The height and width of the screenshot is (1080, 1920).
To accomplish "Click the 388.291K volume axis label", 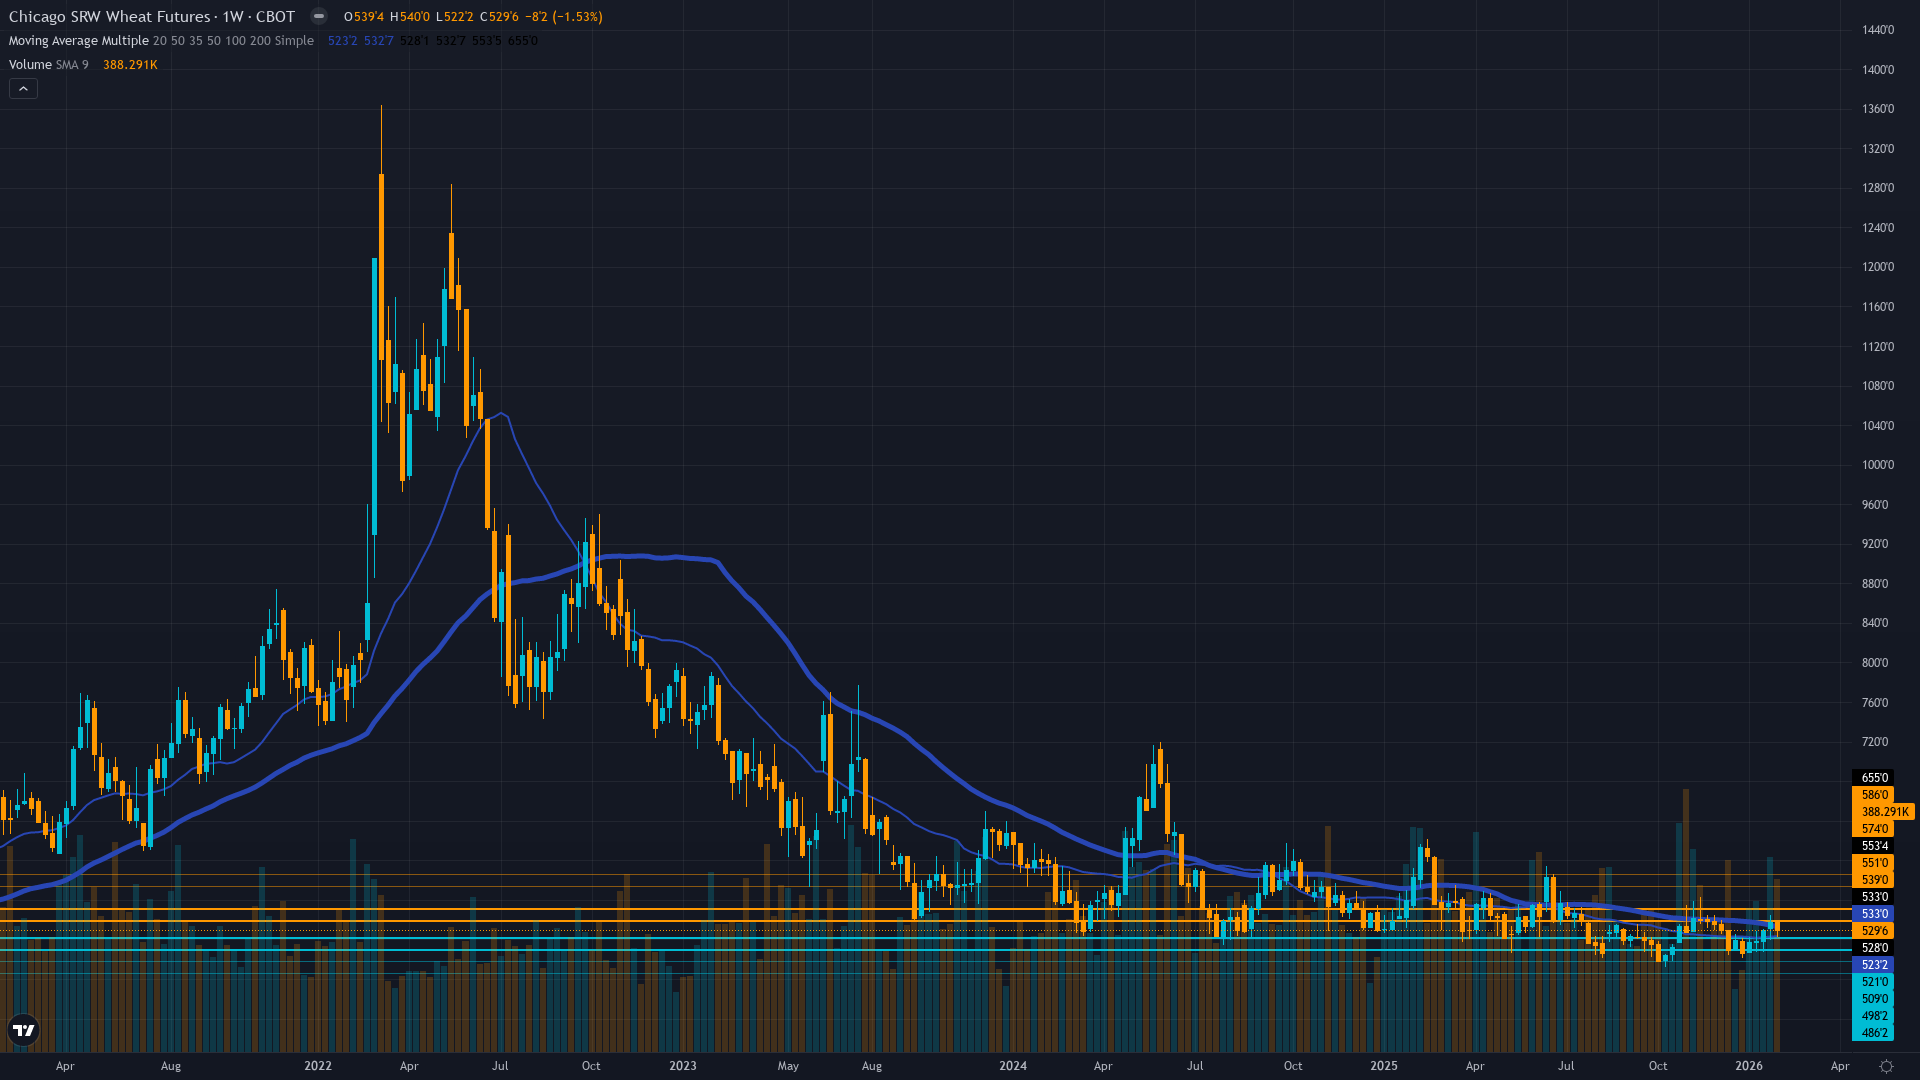I will pyautogui.click(x=1885, y=812).
